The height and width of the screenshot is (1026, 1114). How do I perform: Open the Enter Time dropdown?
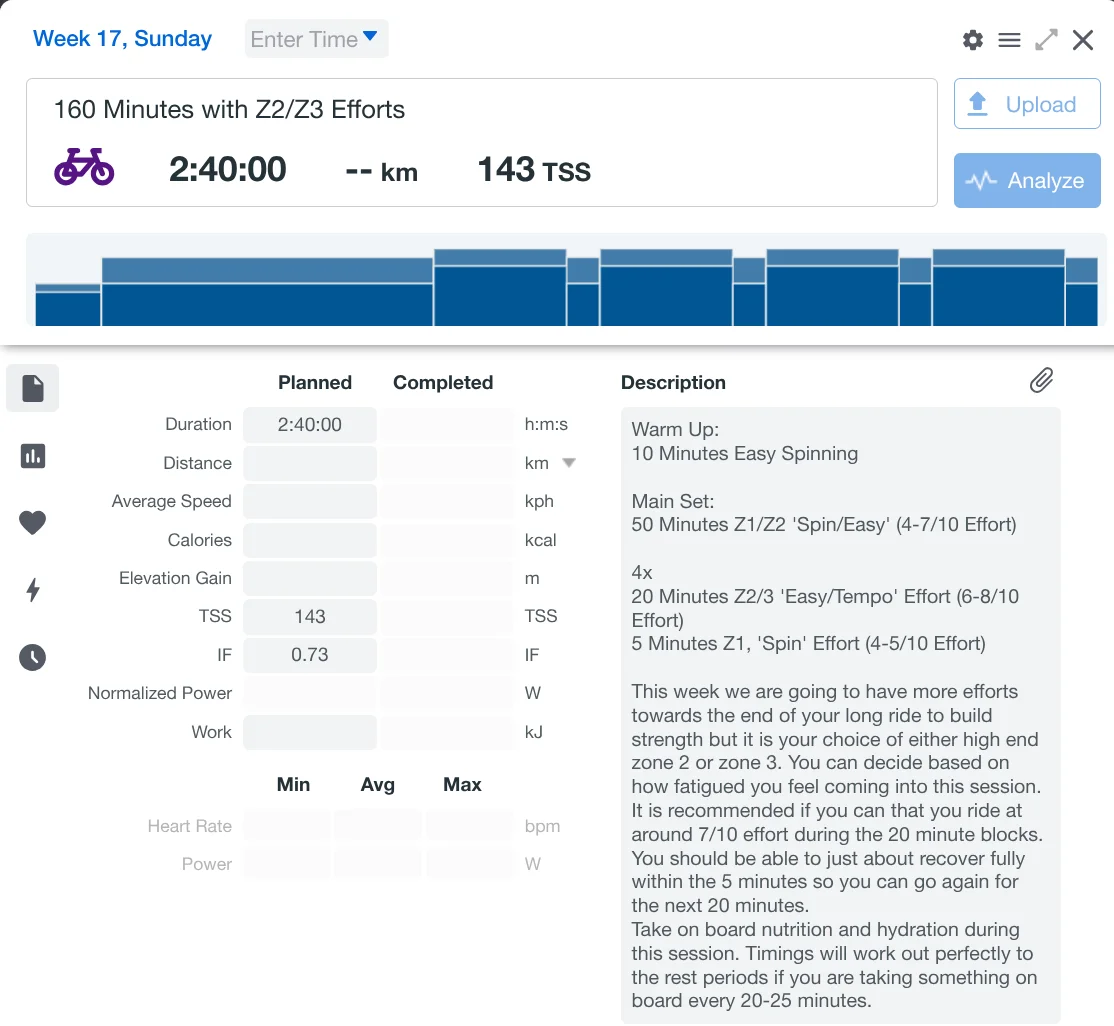316,39
